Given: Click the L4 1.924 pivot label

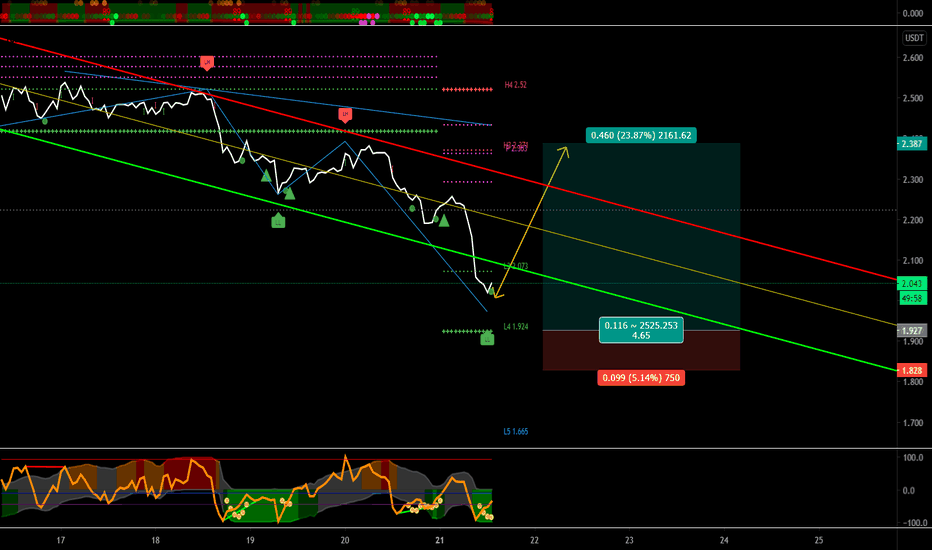Looking at the screenshot, I should click(515, 326).
